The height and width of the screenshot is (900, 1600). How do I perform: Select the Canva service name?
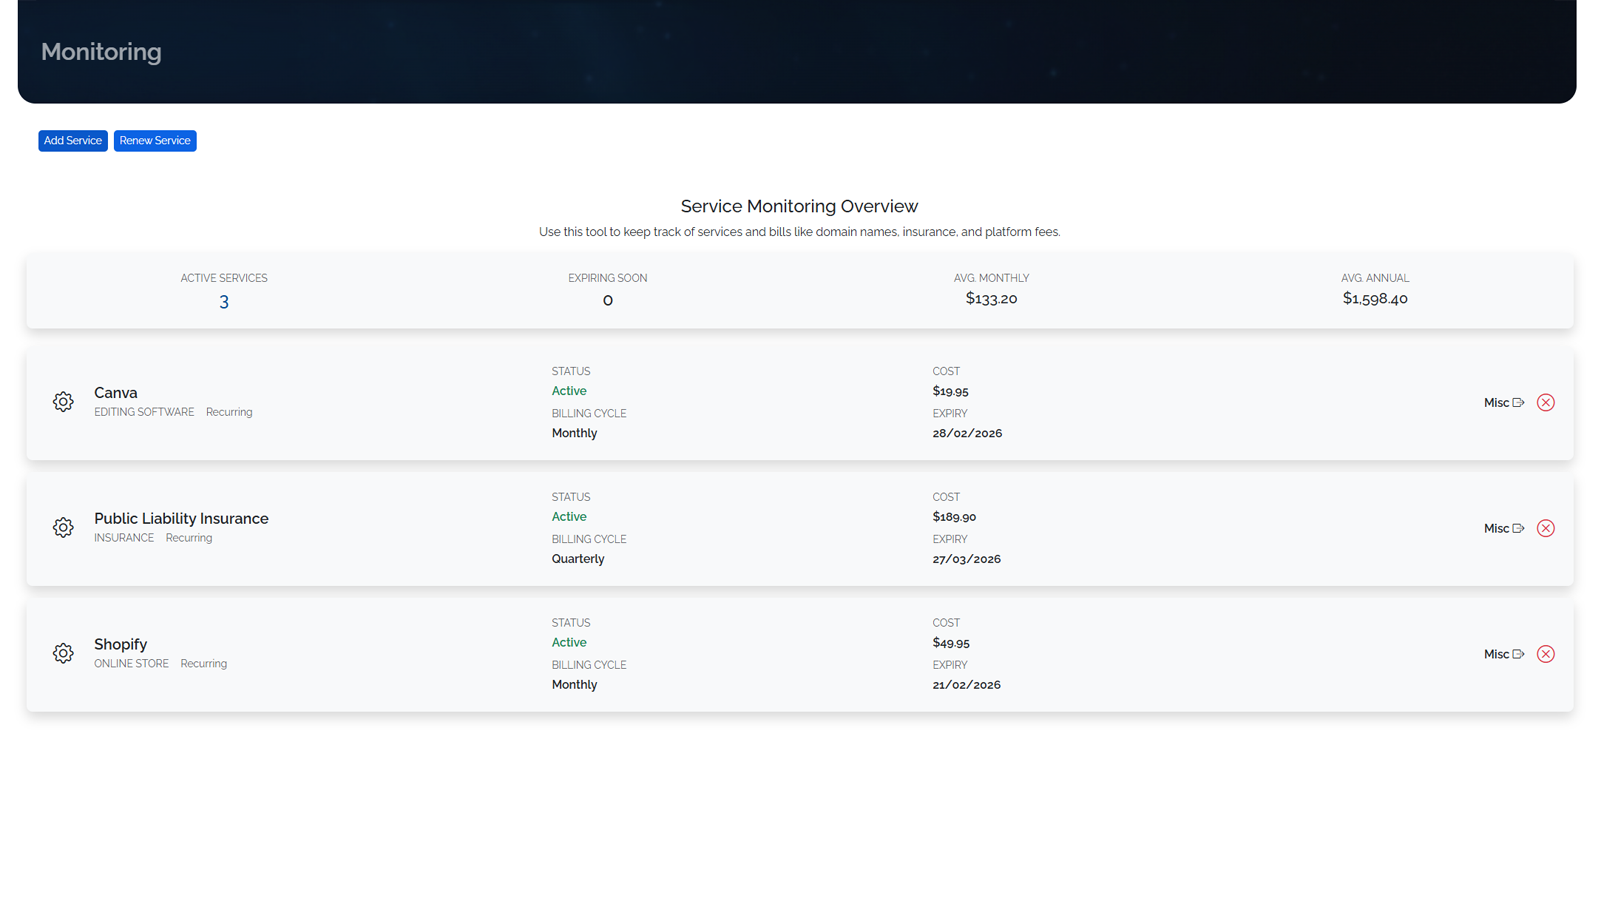(116, 392)
